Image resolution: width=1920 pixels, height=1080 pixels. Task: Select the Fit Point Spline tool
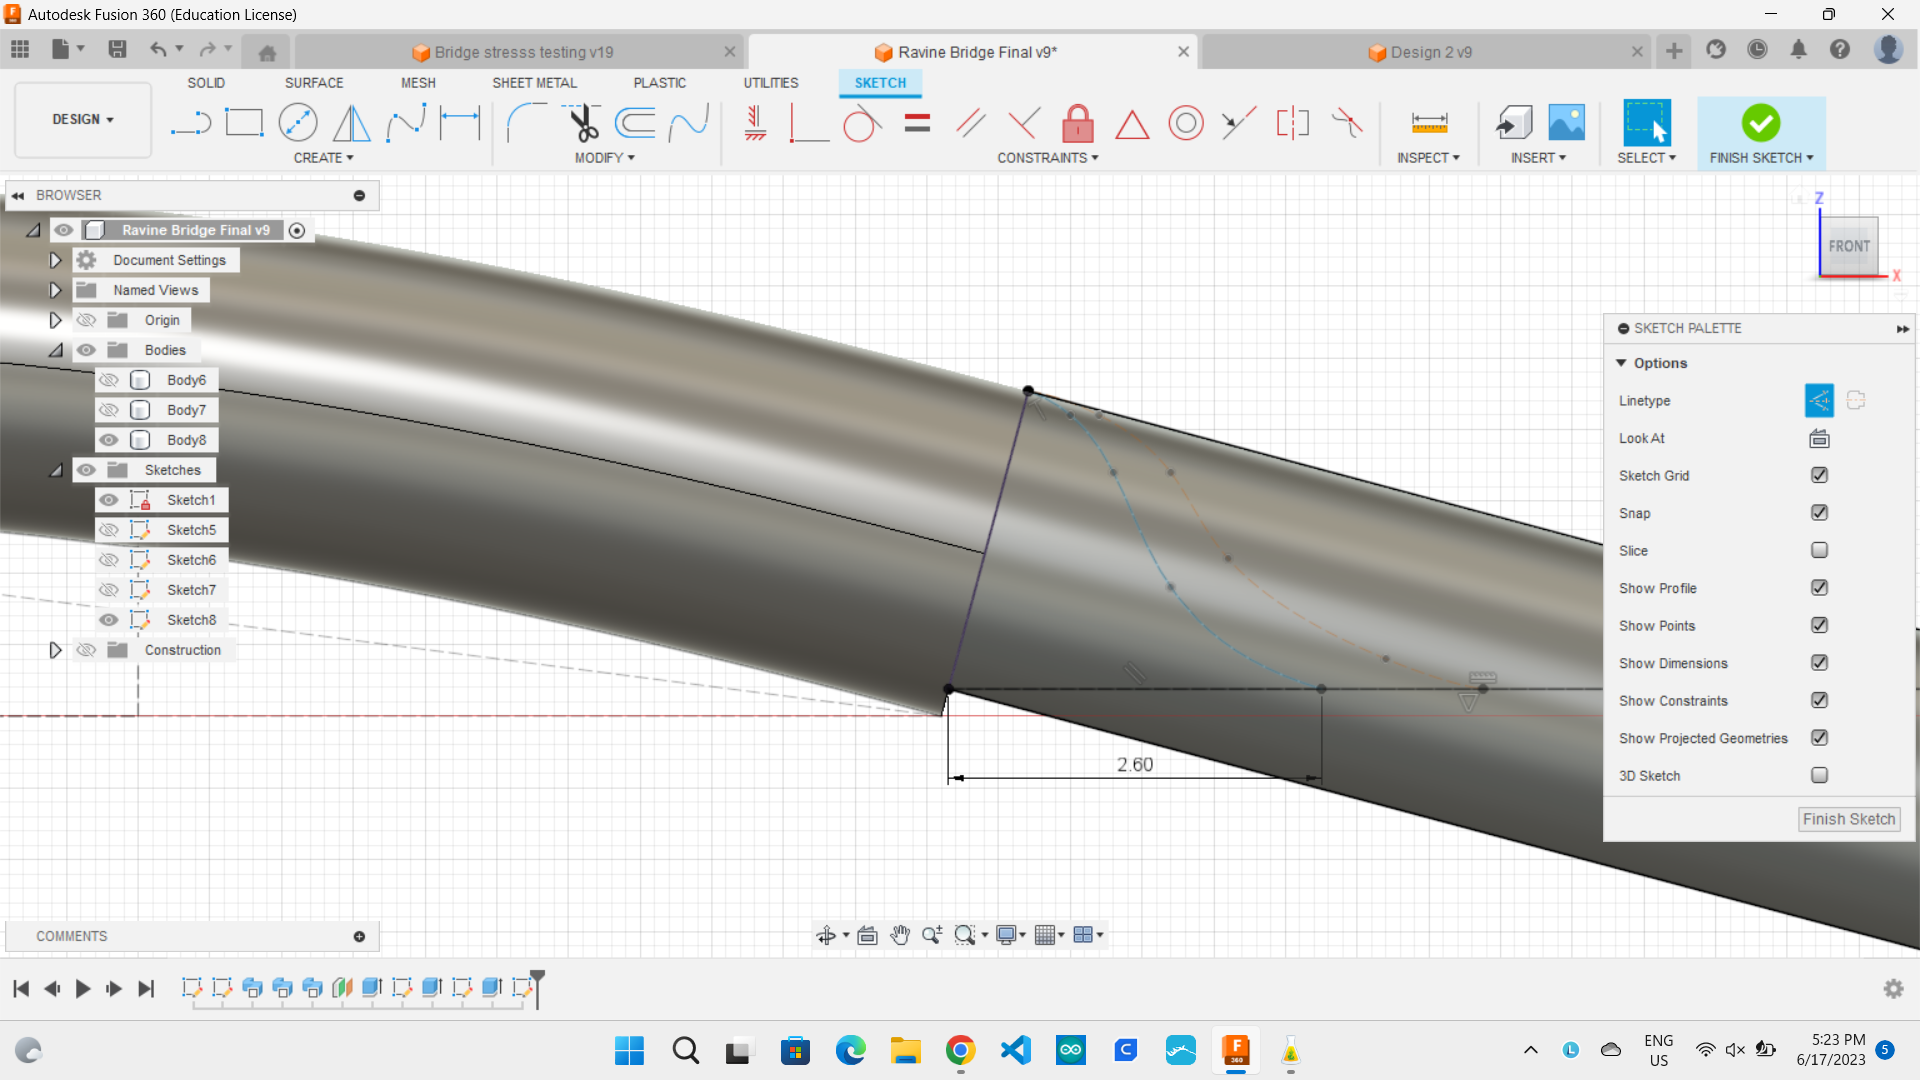405,122
